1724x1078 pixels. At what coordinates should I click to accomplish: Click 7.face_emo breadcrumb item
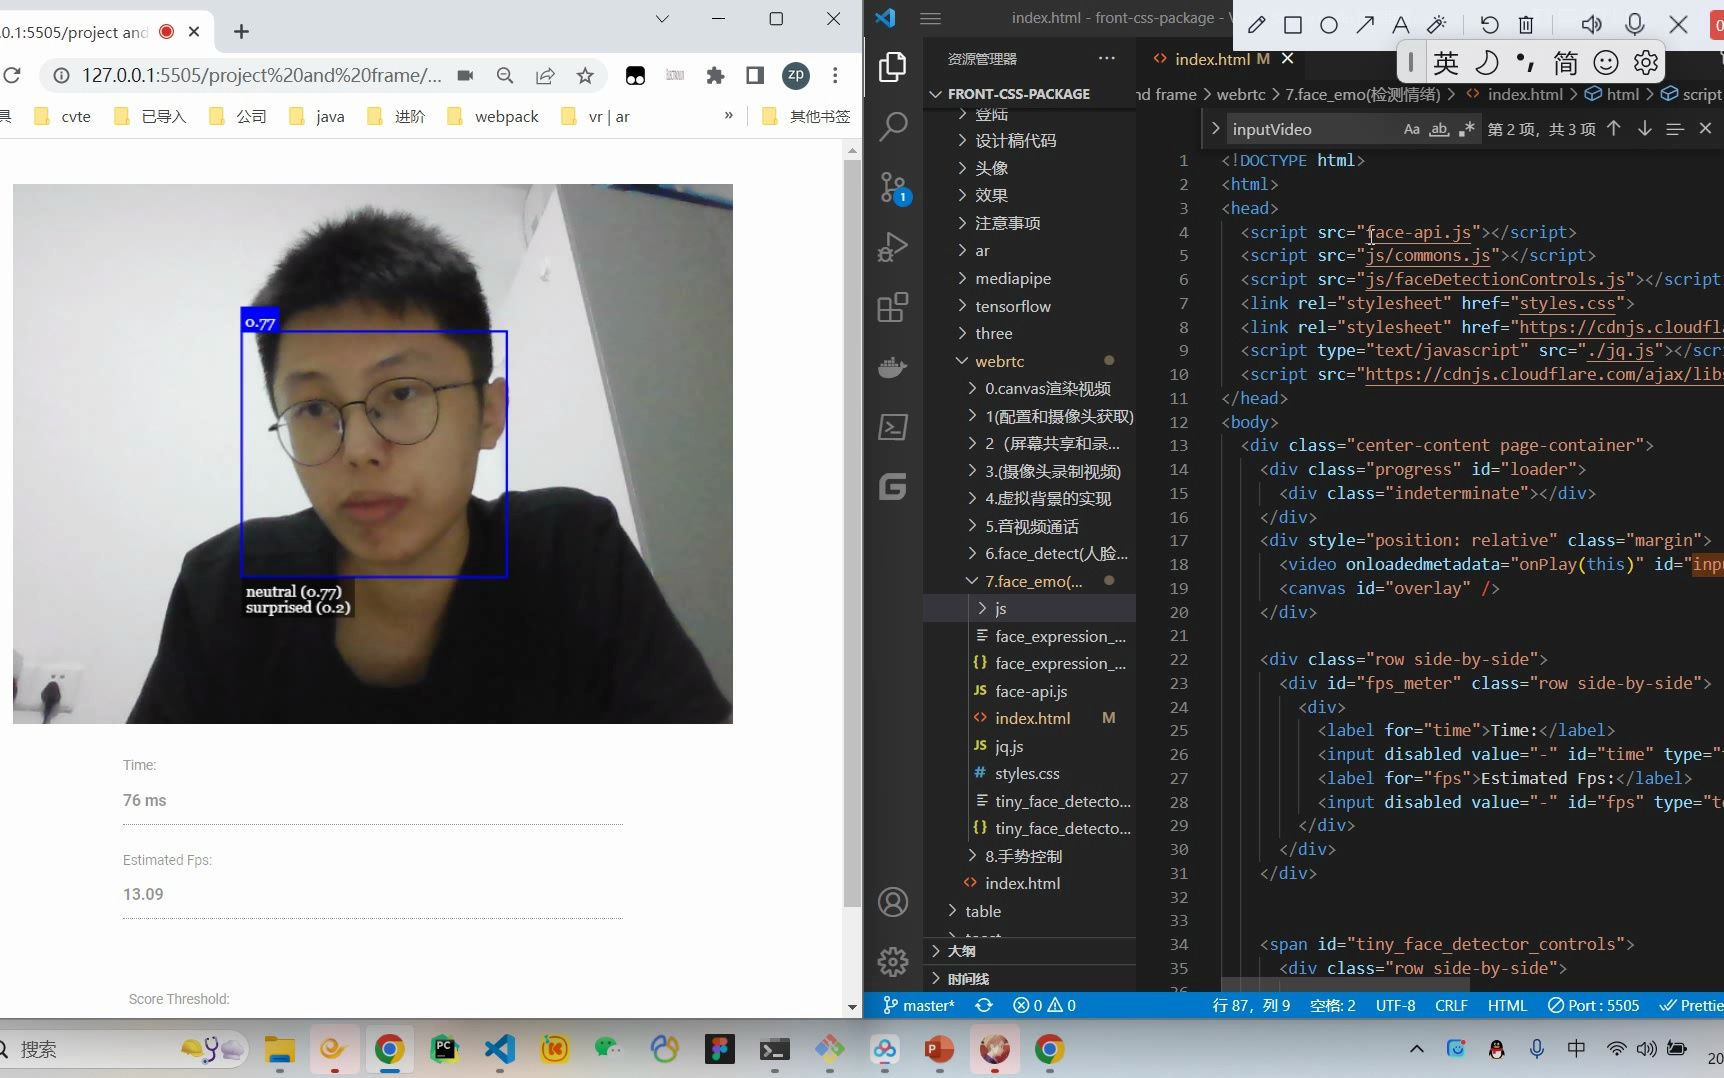1362,94
